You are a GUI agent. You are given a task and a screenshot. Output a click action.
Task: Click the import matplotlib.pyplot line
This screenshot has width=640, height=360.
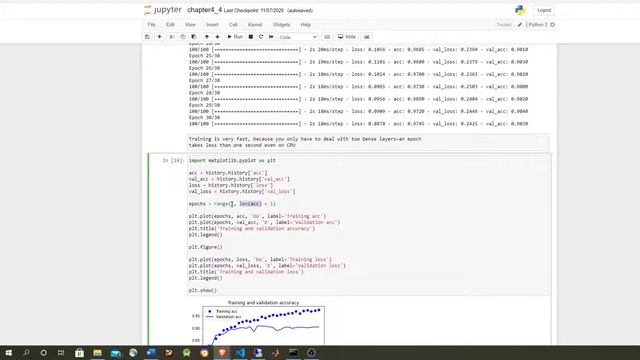(x=232, y=160)
